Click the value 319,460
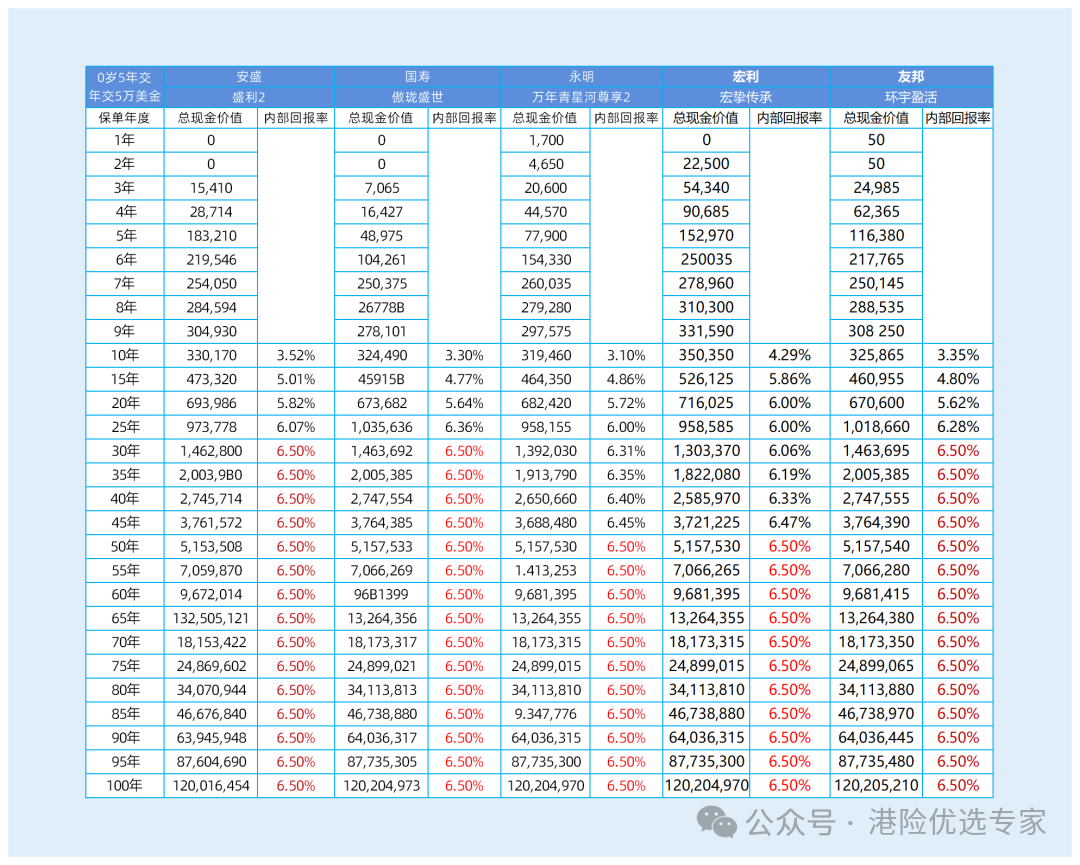Image resolution: width=1080 pixels, height=865 pixels. tap(546, 355)
